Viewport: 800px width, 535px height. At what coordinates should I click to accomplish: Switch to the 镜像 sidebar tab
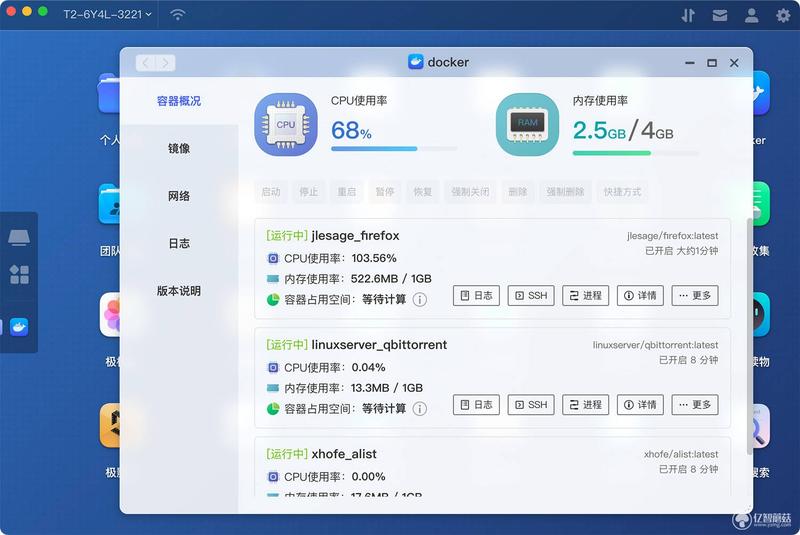pyautogui.click(x=179, y=148)
